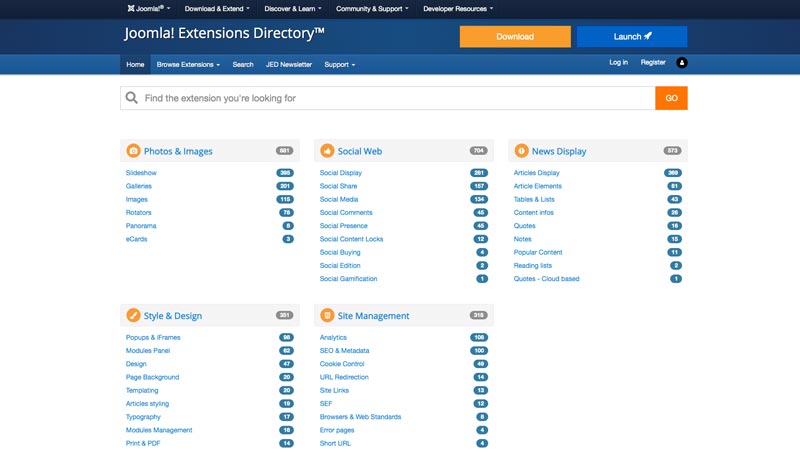
Task: Select the Social Gamification subcategory
Action: pyautogui.click(x=348, y=279)
